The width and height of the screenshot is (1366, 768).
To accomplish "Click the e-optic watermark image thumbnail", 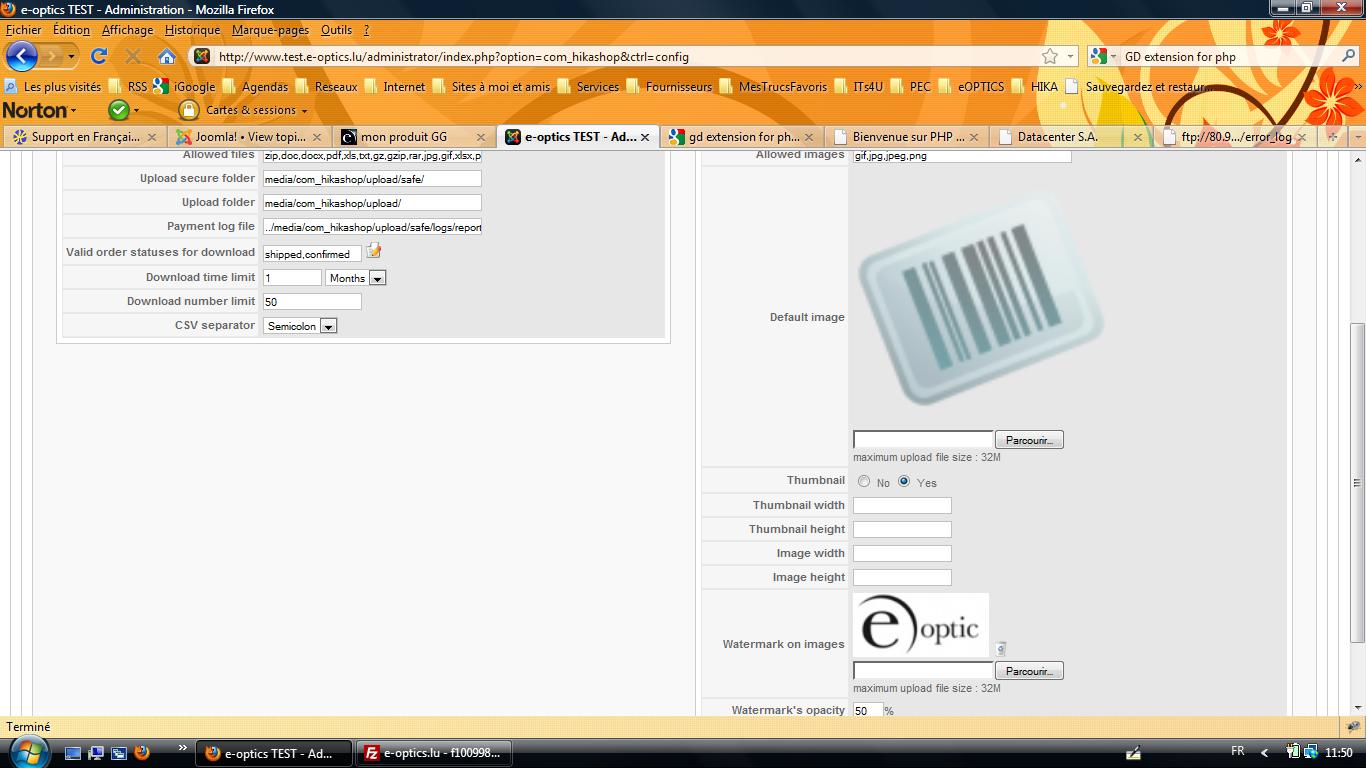I will 921,625.
